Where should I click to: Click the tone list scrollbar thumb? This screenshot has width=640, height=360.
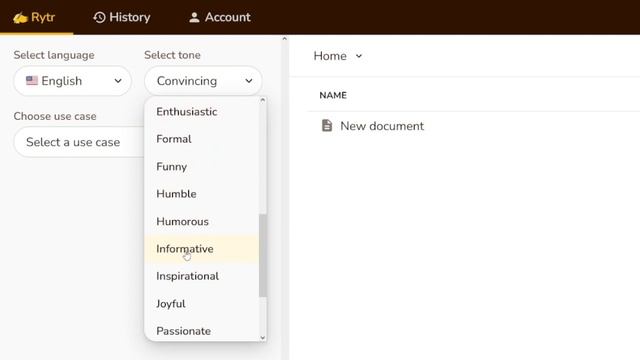pos(262,256)
